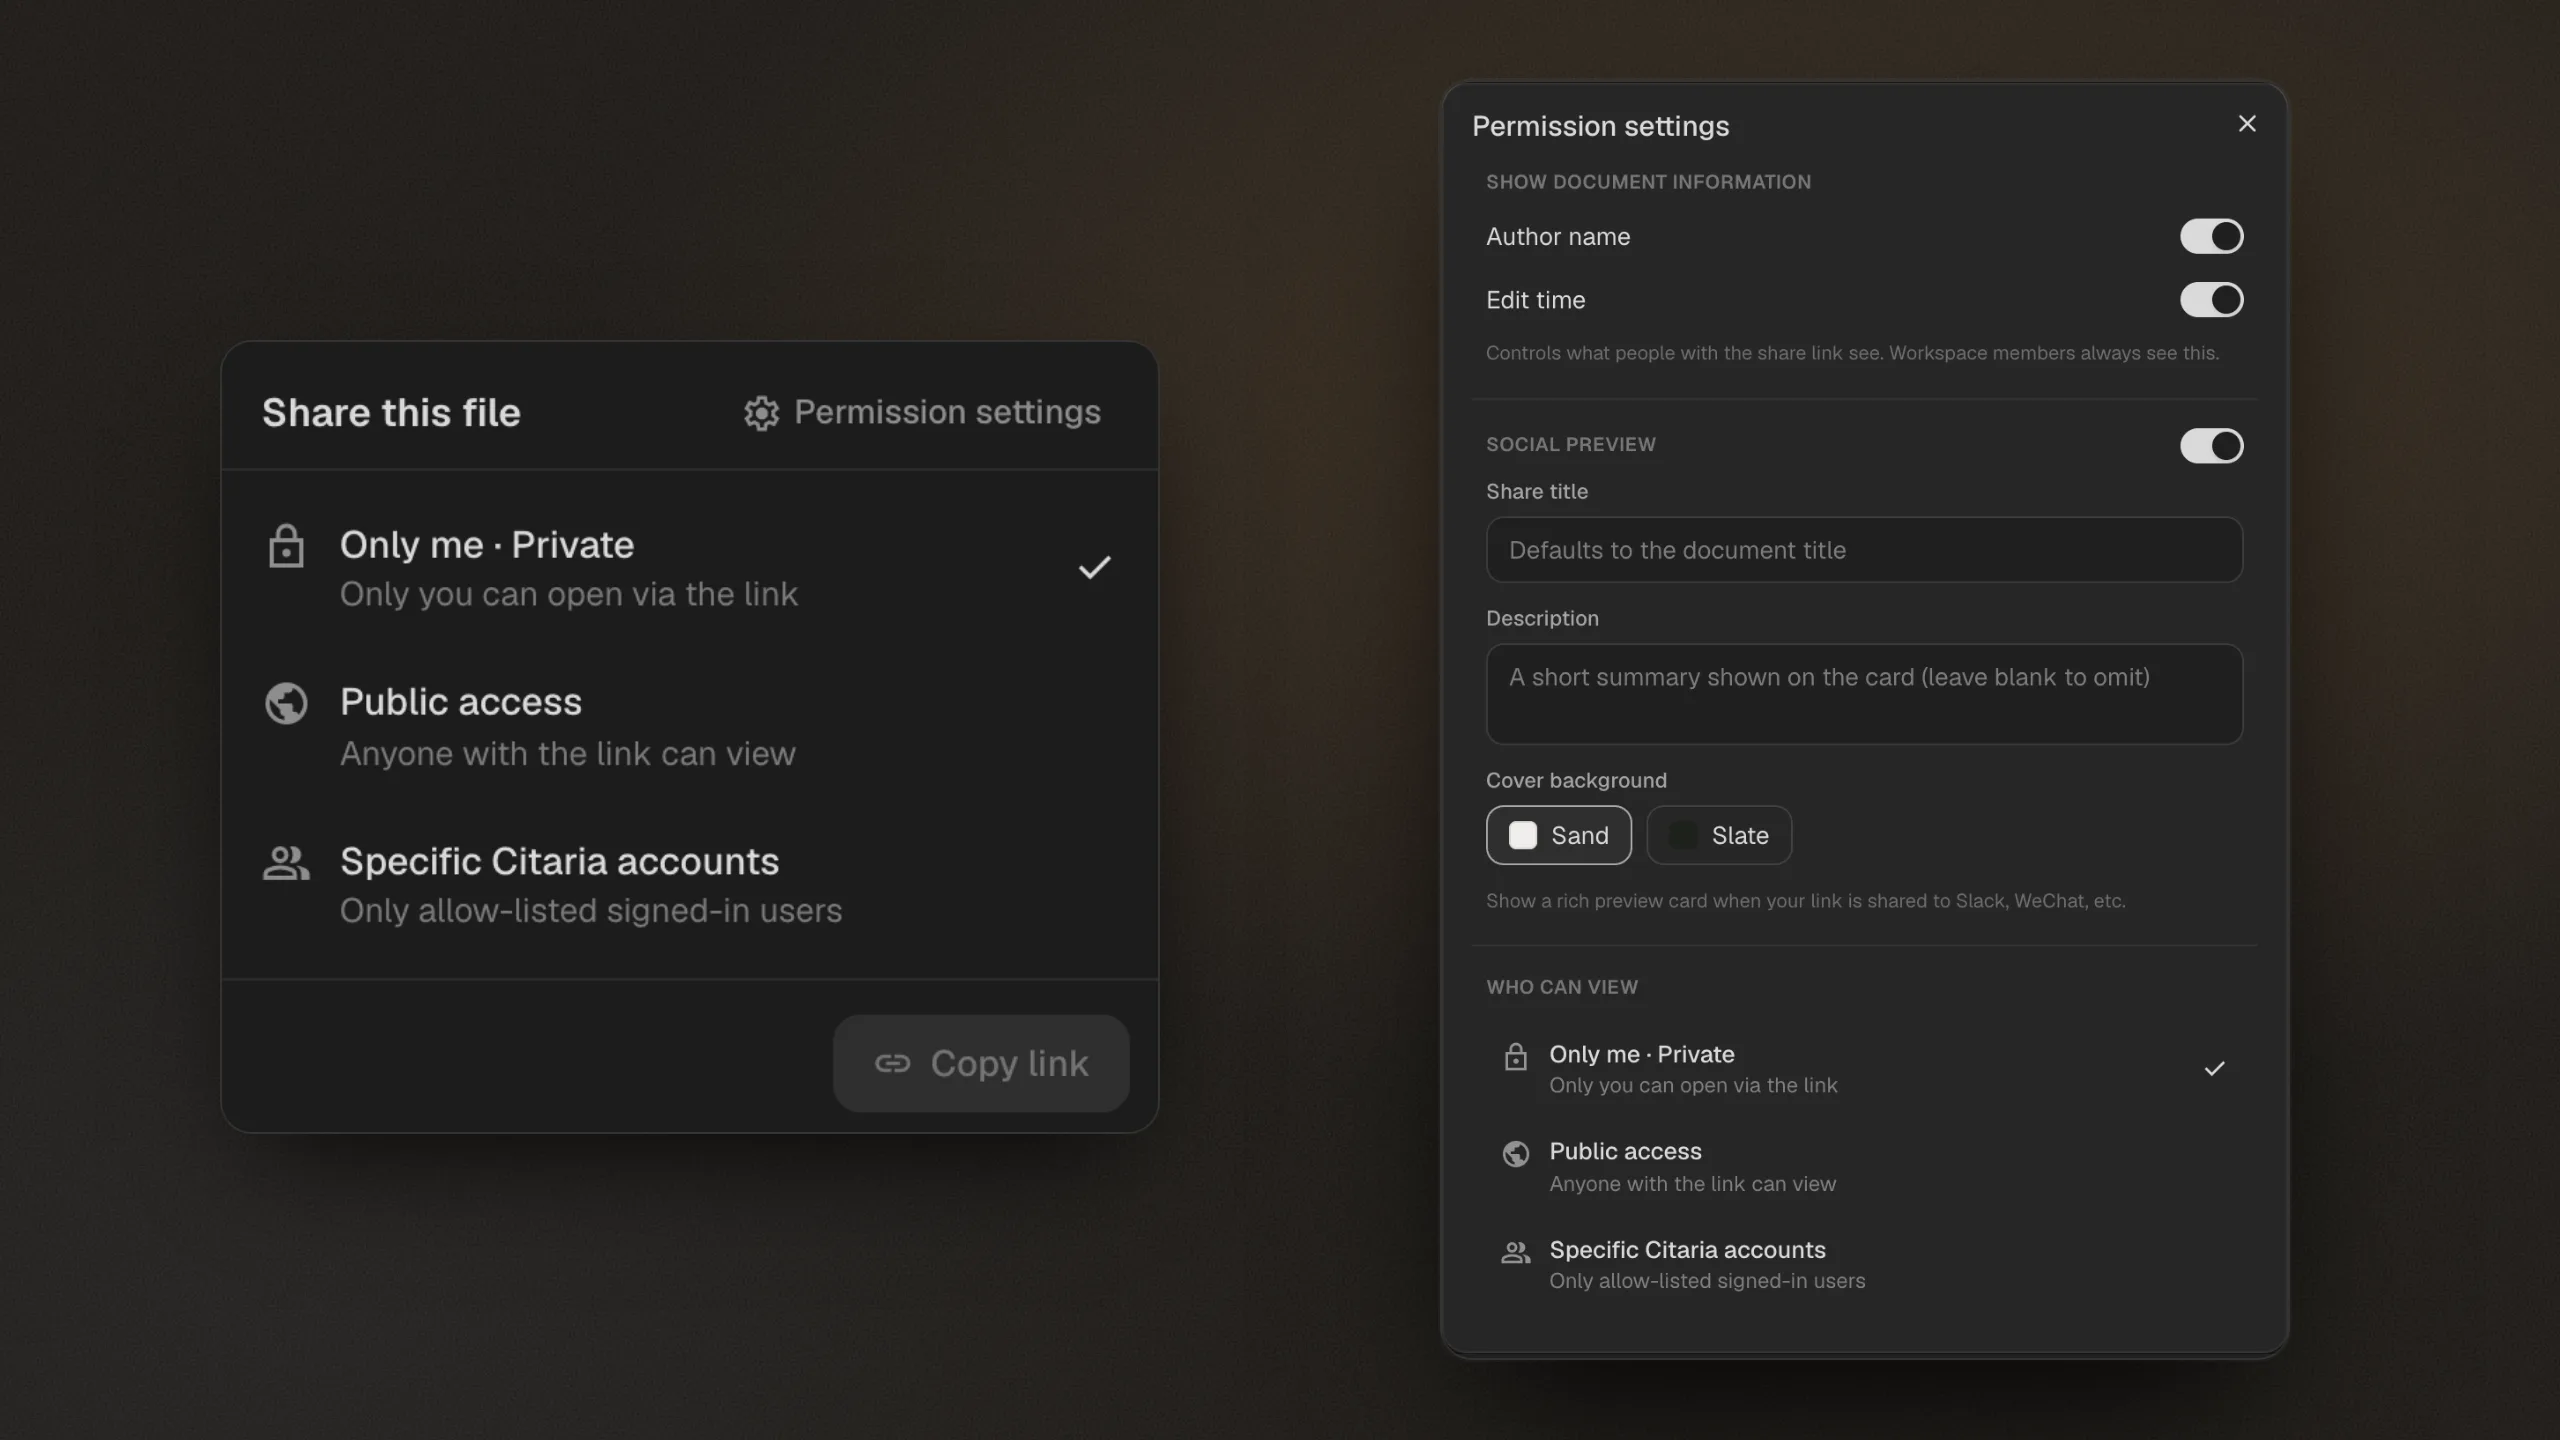Click the globe icon in the Share this file card
Screen dimensions: 2560x1440
click(286, 703)
